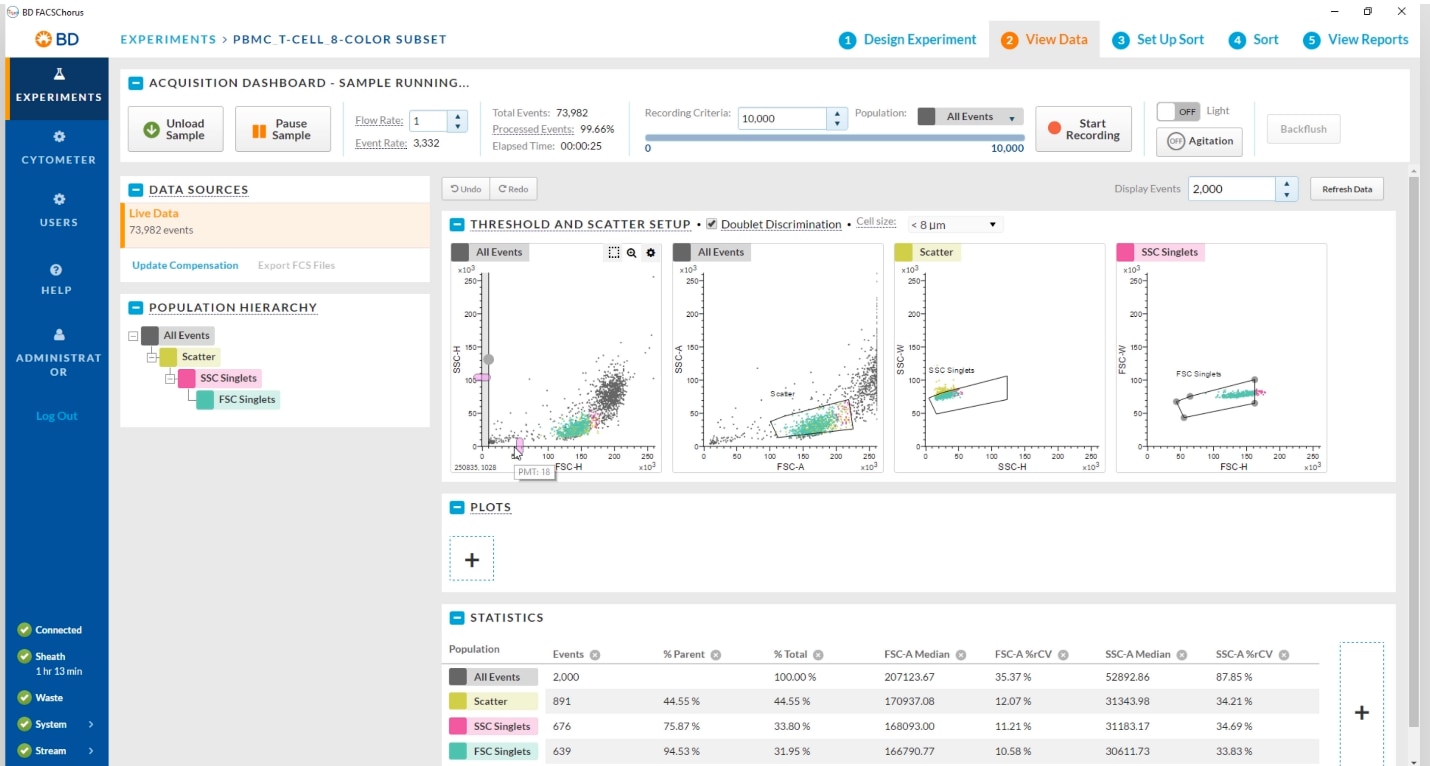Click the Recording Criteria input field
This screenshot has width=1430, height=766.
click(783, 118)
